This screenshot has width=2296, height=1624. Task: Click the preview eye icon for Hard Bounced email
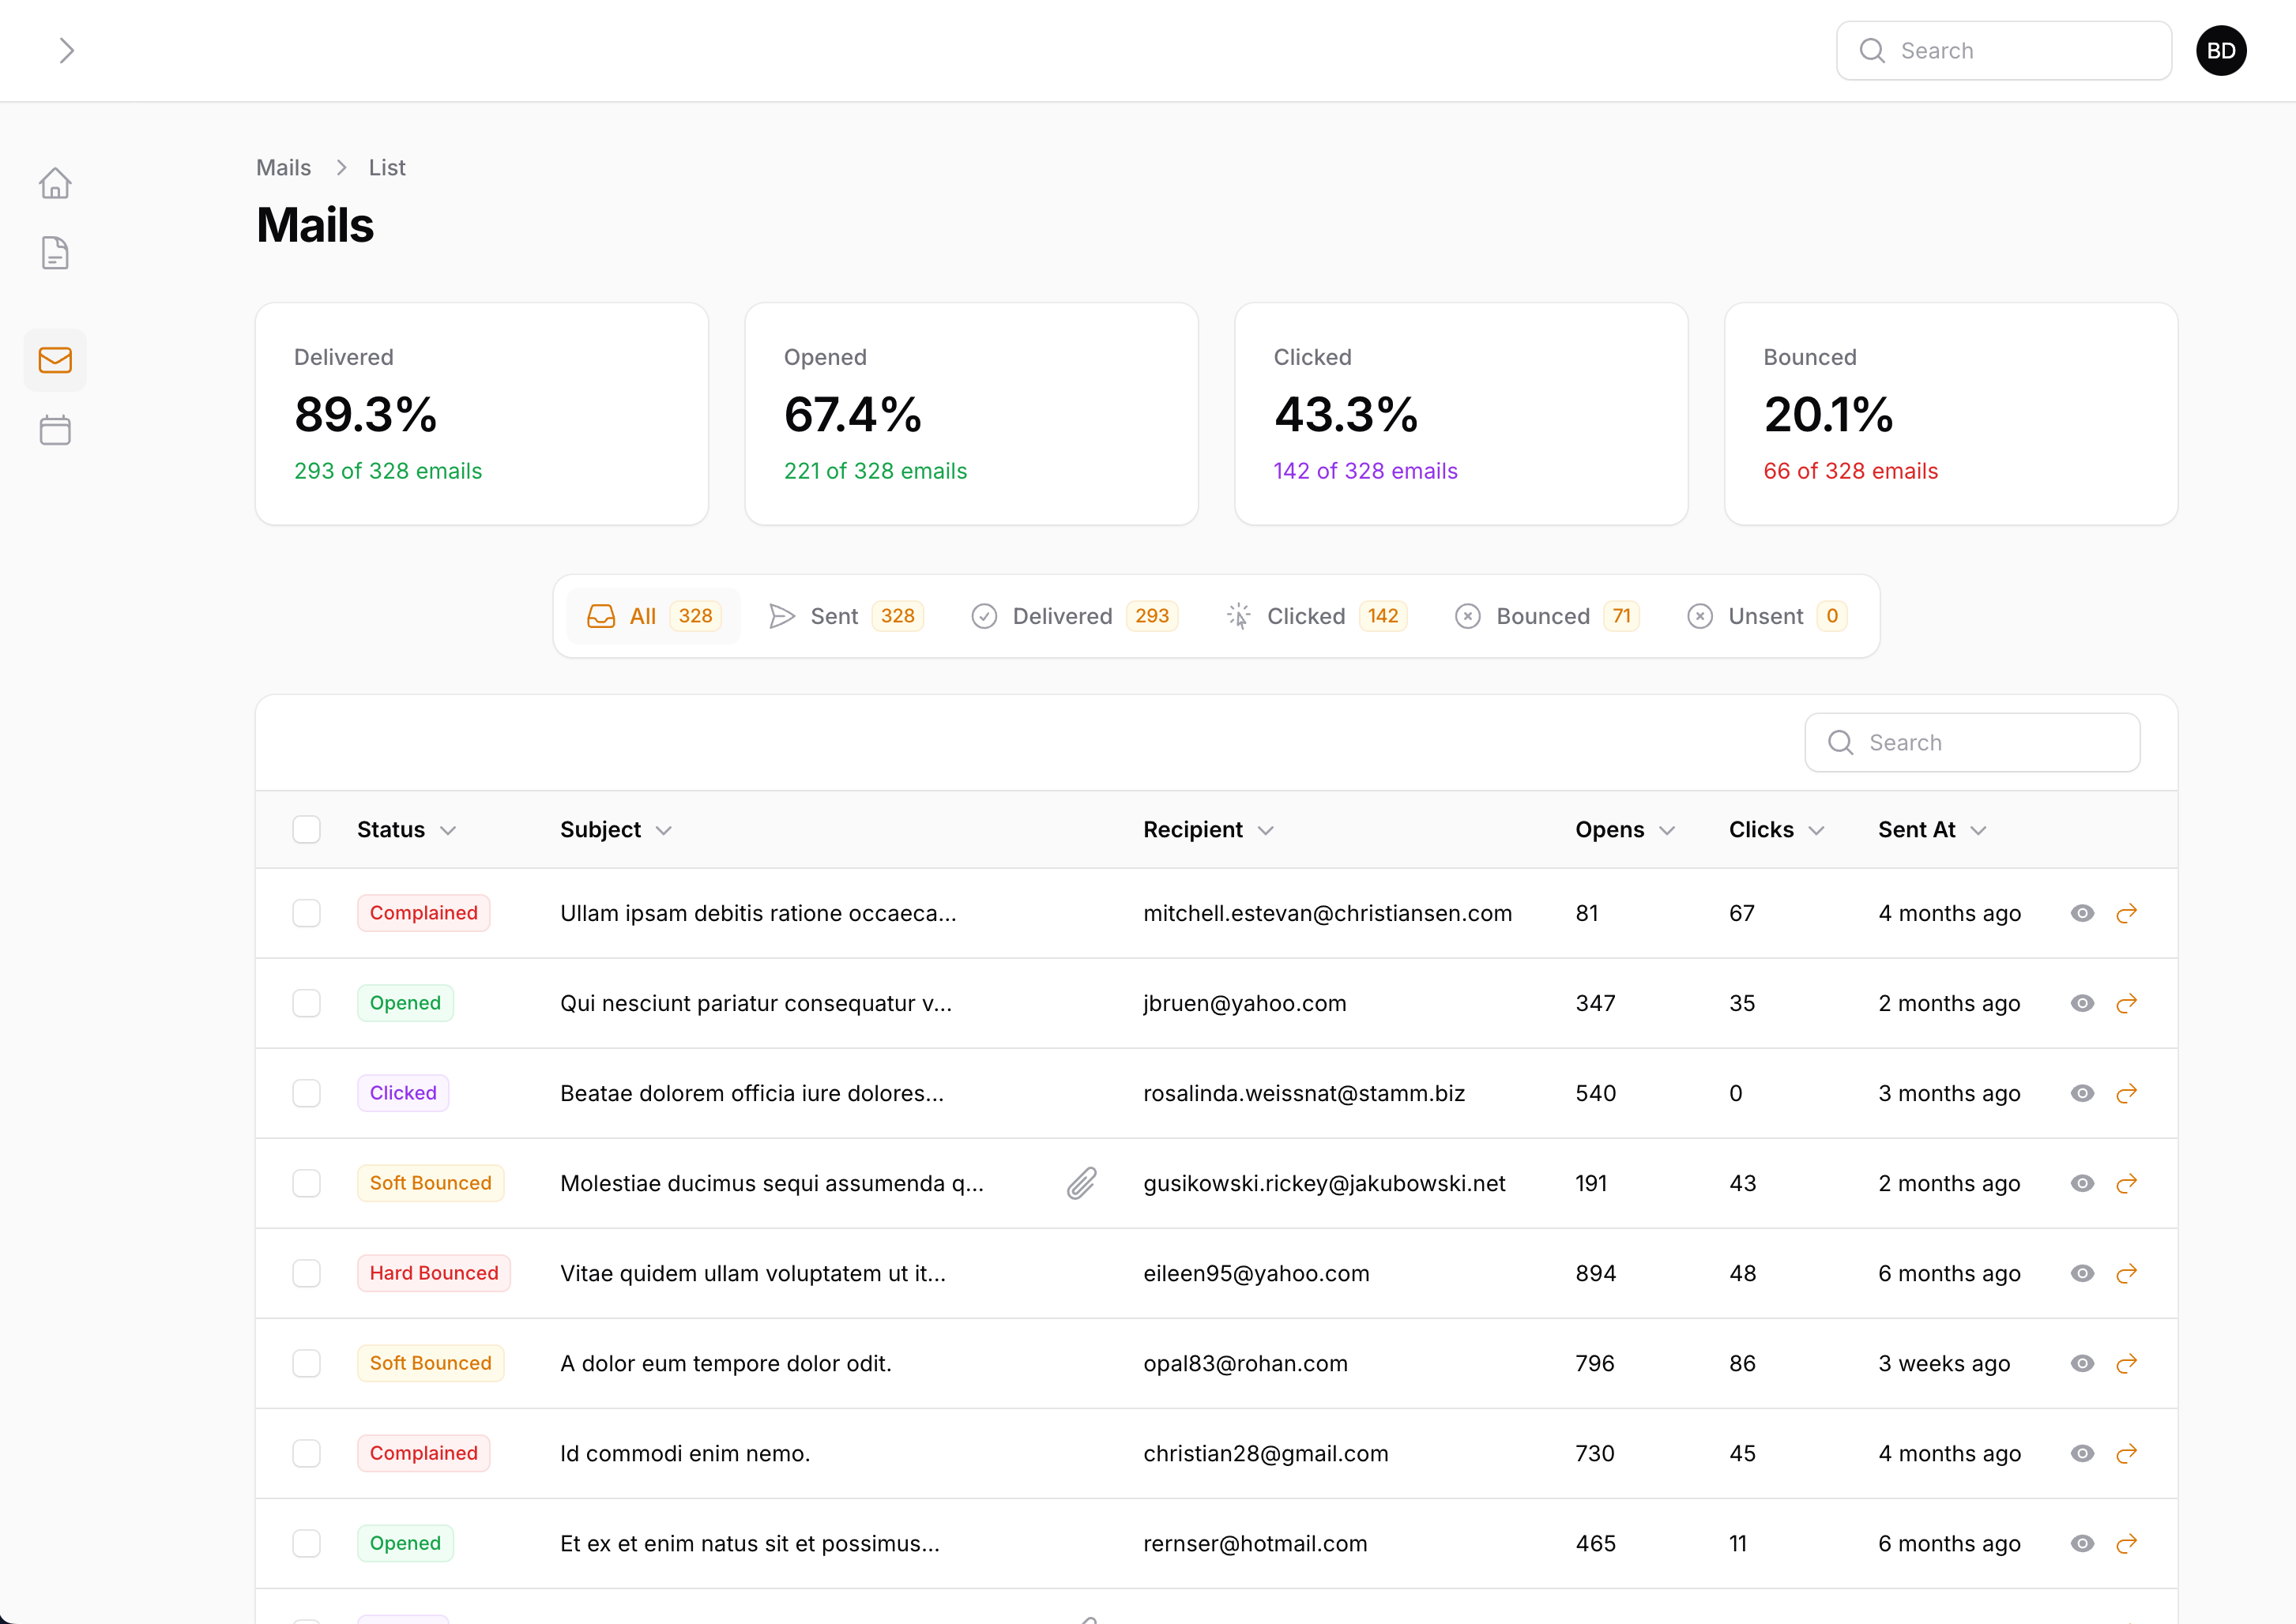coord(2082,1273)
